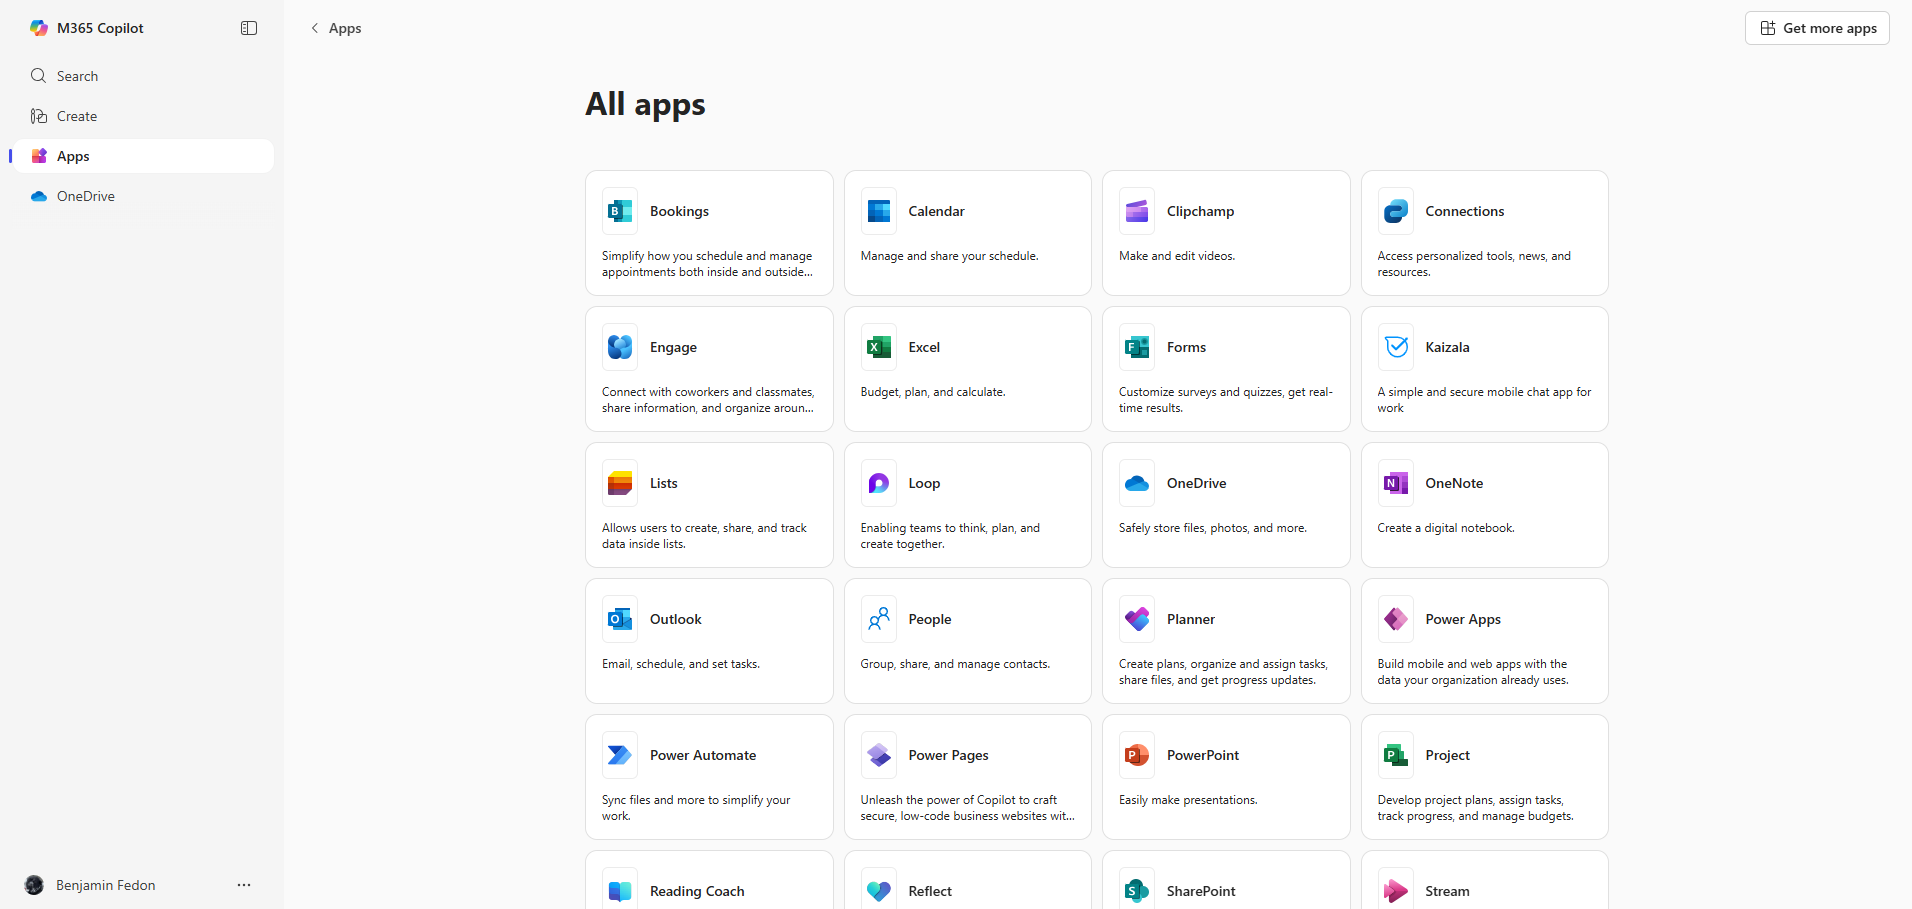Screen dimensions: 1912x909
Task: Click the Power Apps icon
Action: tap(1396, 619)
